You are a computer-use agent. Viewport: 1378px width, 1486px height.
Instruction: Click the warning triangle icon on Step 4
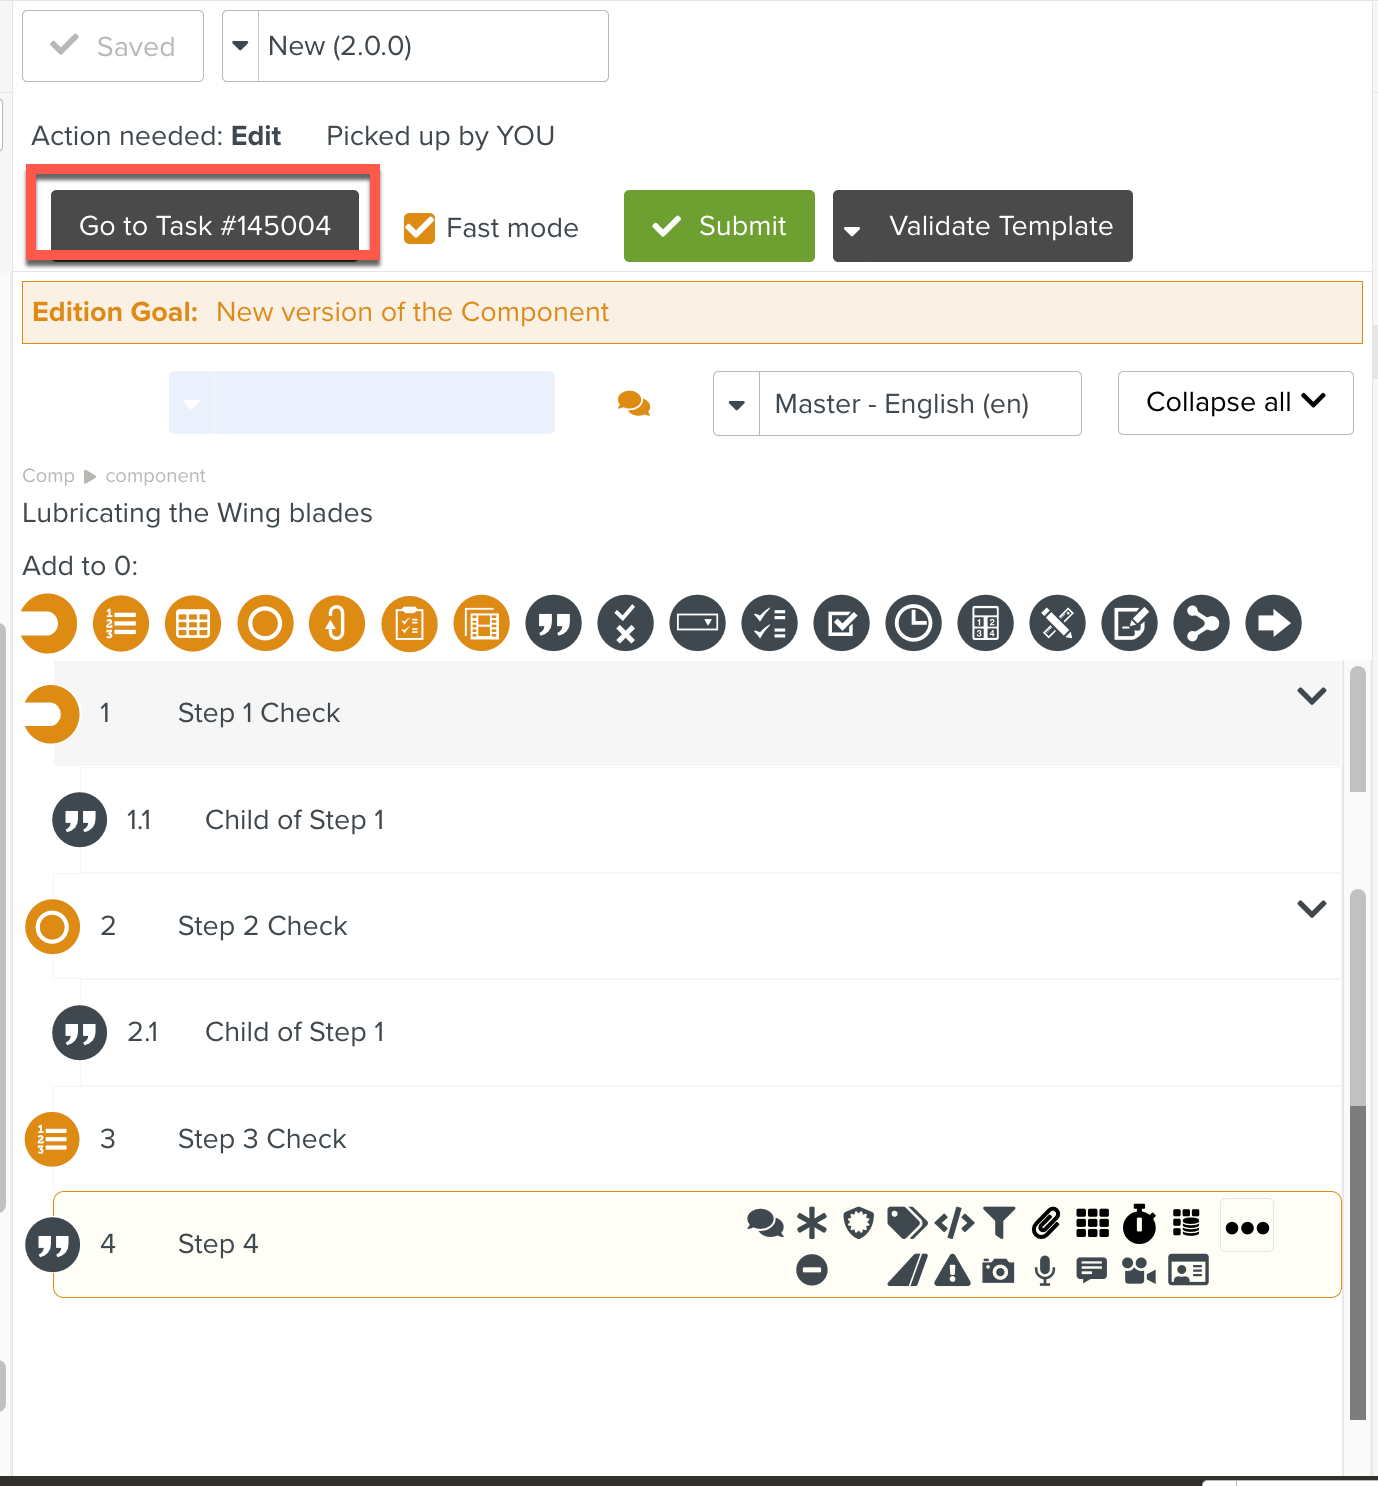952,1271
